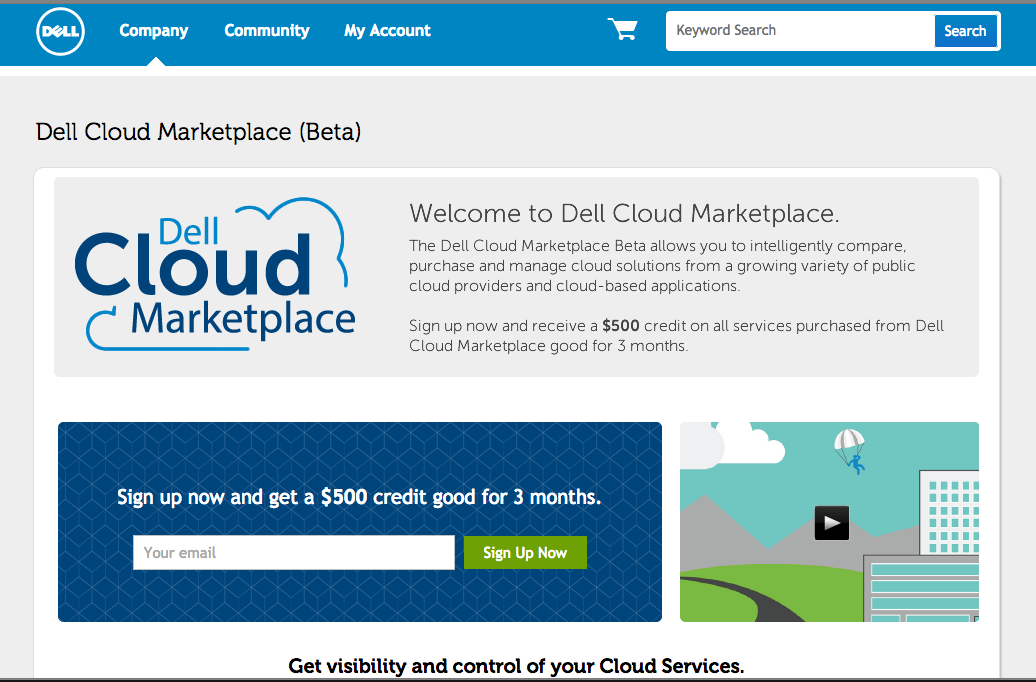Play the parachute intro video

[831, 523]
